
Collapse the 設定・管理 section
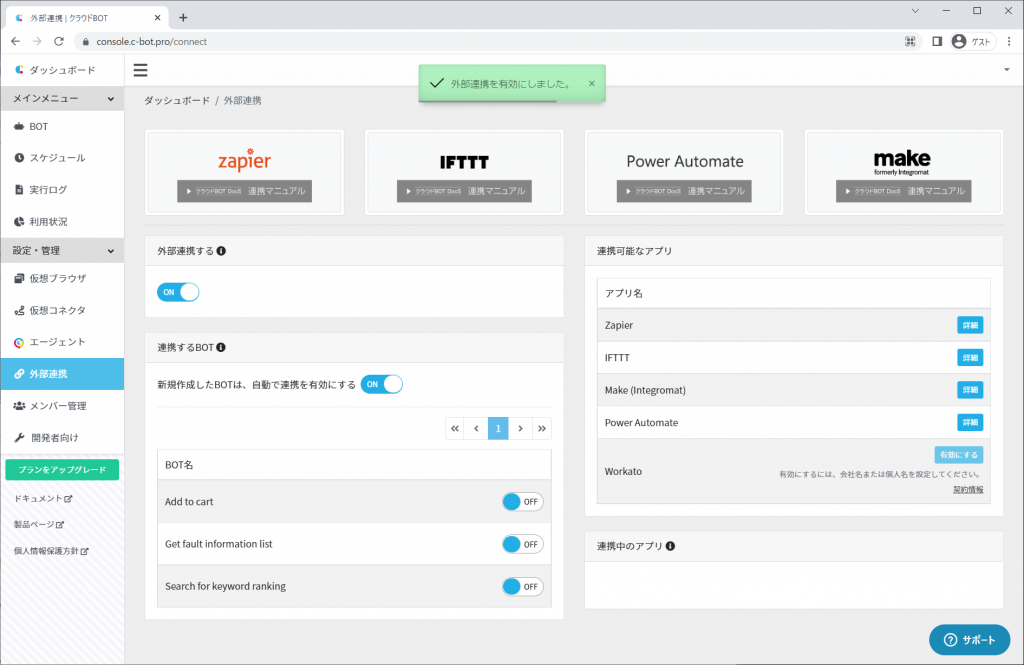pyautogui.click(x=62, y=251)
